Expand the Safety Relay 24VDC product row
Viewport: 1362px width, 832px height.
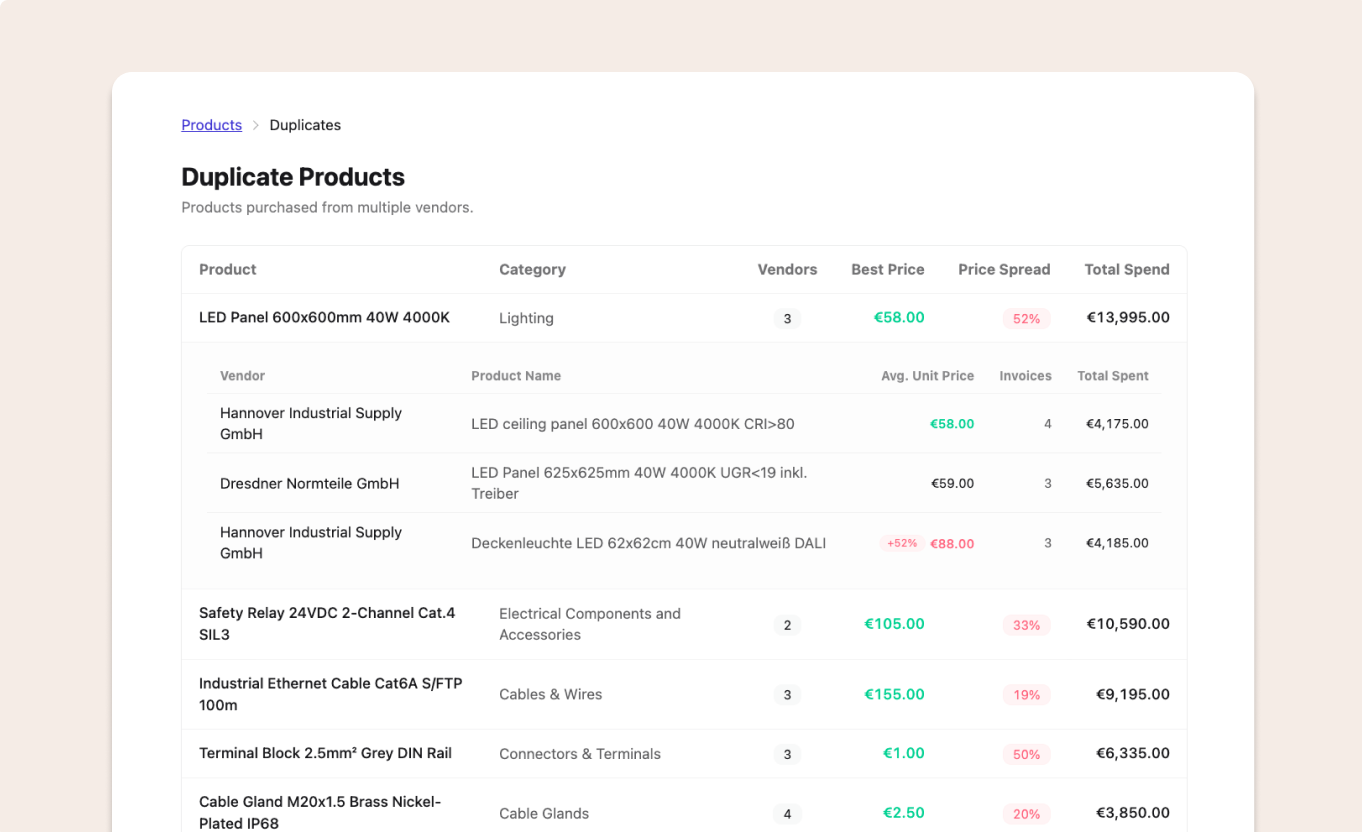click(327, 624)
